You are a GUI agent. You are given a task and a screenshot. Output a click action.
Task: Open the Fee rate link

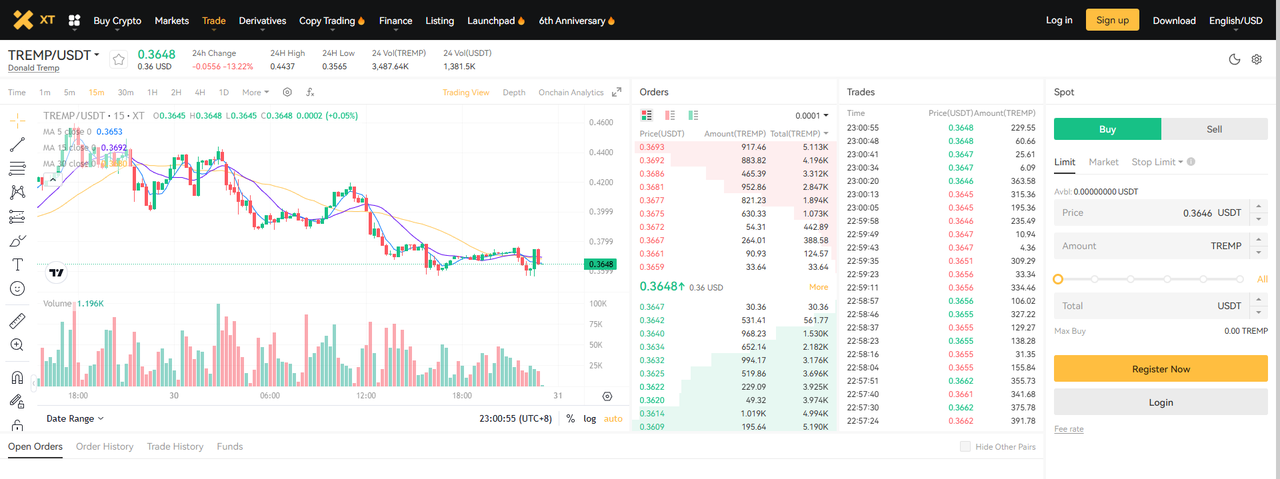click(x=1069, y=429)
